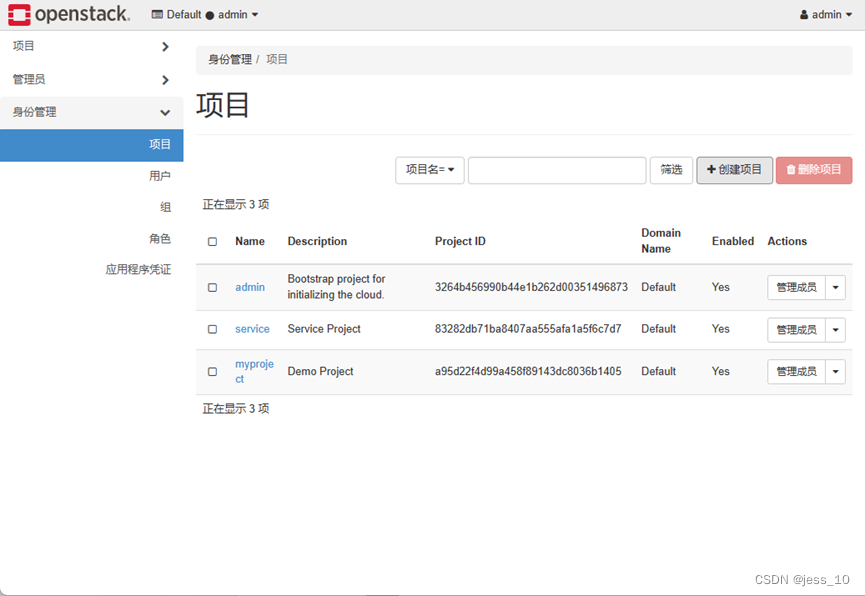This screenshot has height=596, width=865.
Task: Open the admin project link
Action: coord(250,288)
